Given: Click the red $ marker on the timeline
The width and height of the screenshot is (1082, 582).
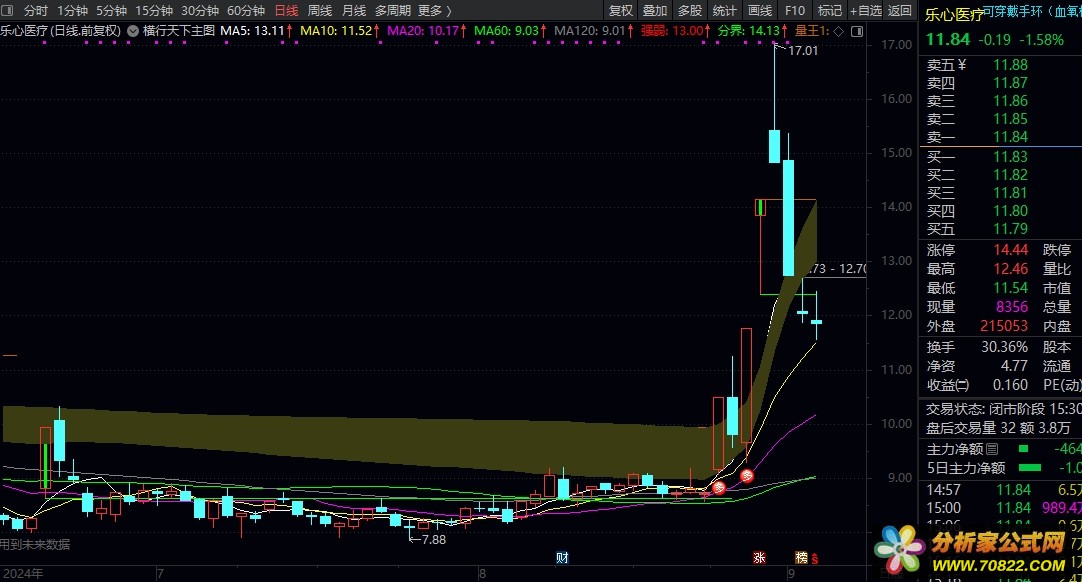Looking at the screenshot, I should (815, 559).
